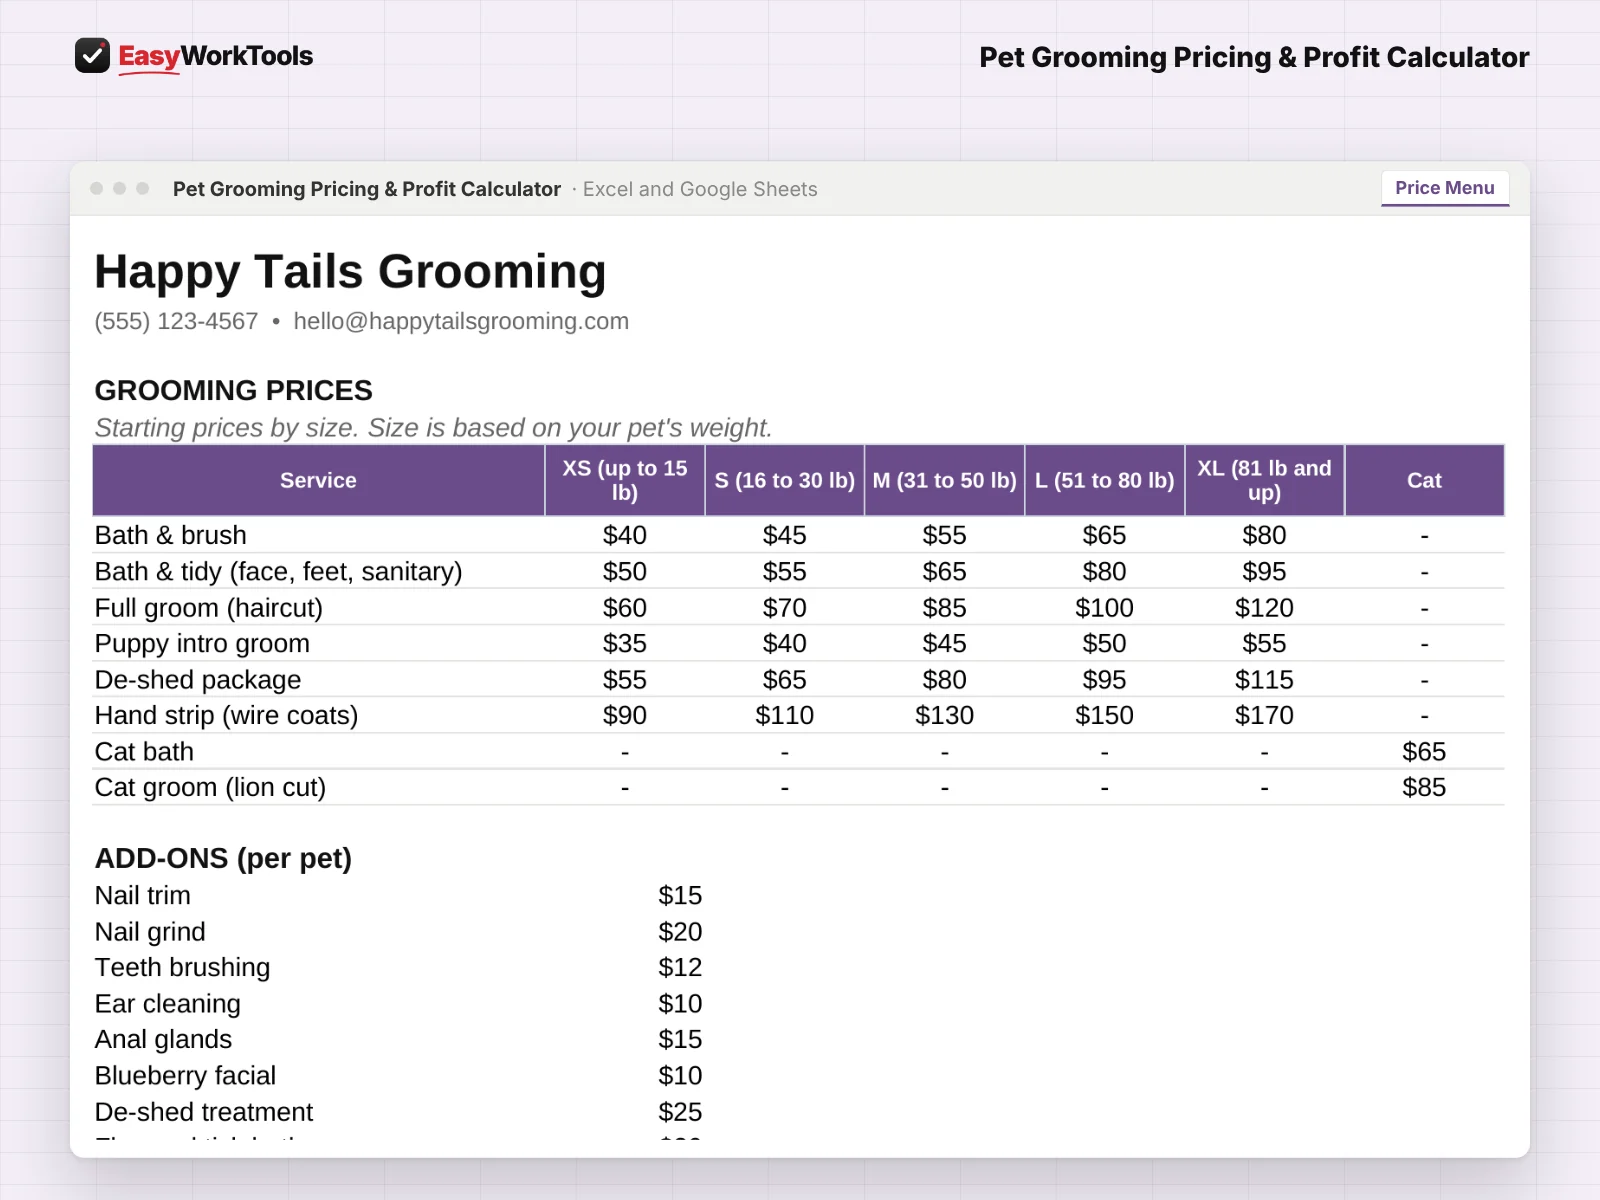Click the Cat bath price $65
The image size is (1600, 1200).
pos(1424,751)
